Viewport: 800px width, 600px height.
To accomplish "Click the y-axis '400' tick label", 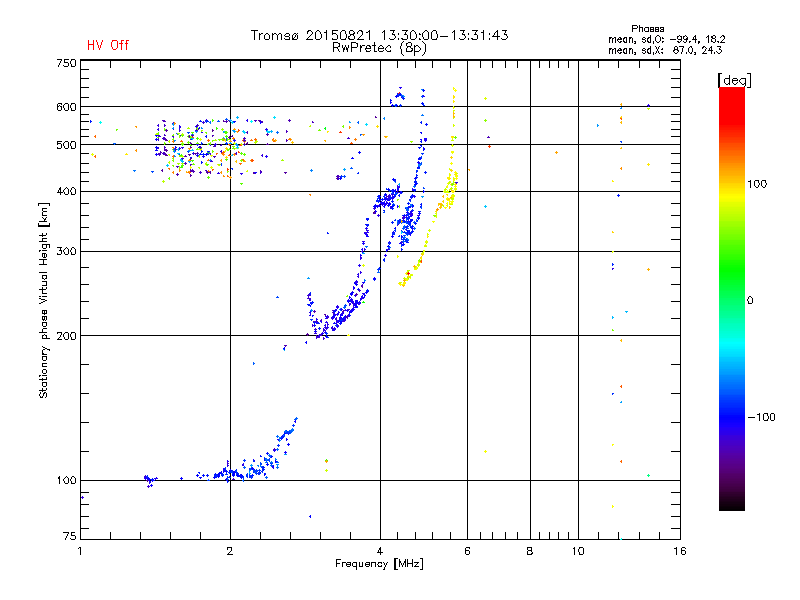I will (x=66, y=191).
